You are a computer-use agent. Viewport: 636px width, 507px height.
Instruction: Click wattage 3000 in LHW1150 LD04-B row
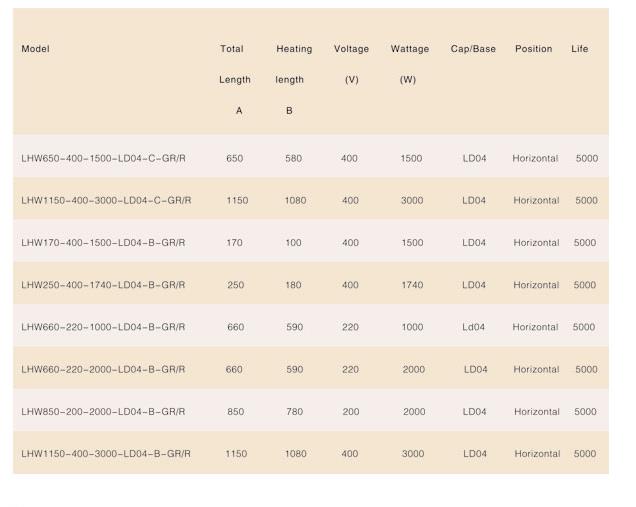pyautogui.click(x=413, y=453)
